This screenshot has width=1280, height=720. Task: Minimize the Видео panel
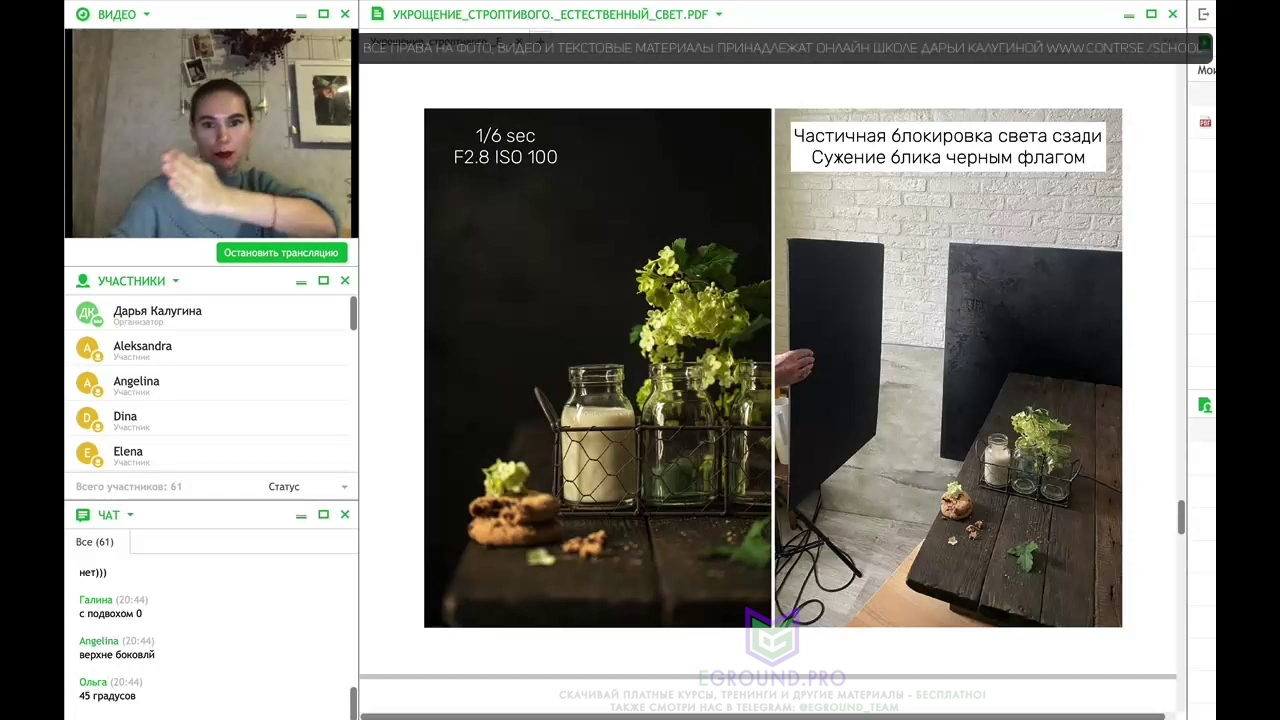(x=301, y=15)
